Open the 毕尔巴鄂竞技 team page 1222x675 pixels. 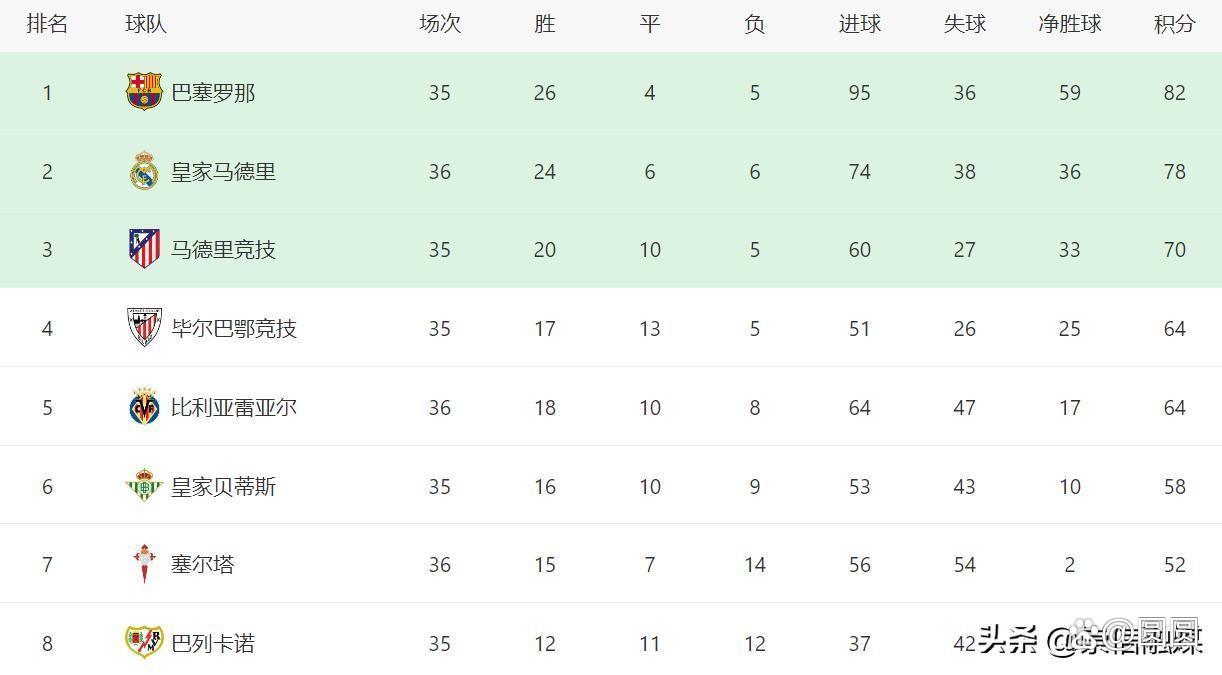(x=234, y=329)
